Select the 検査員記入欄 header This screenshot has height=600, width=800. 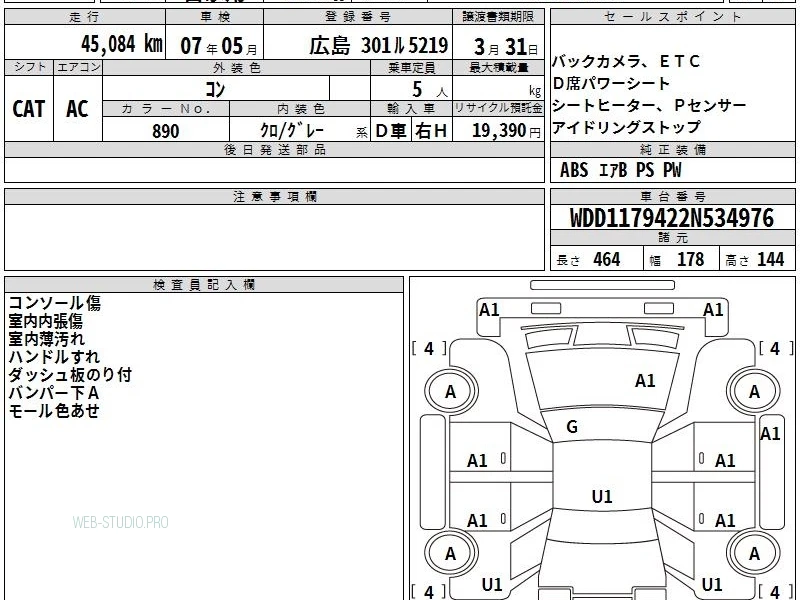(x=204, y=285)
